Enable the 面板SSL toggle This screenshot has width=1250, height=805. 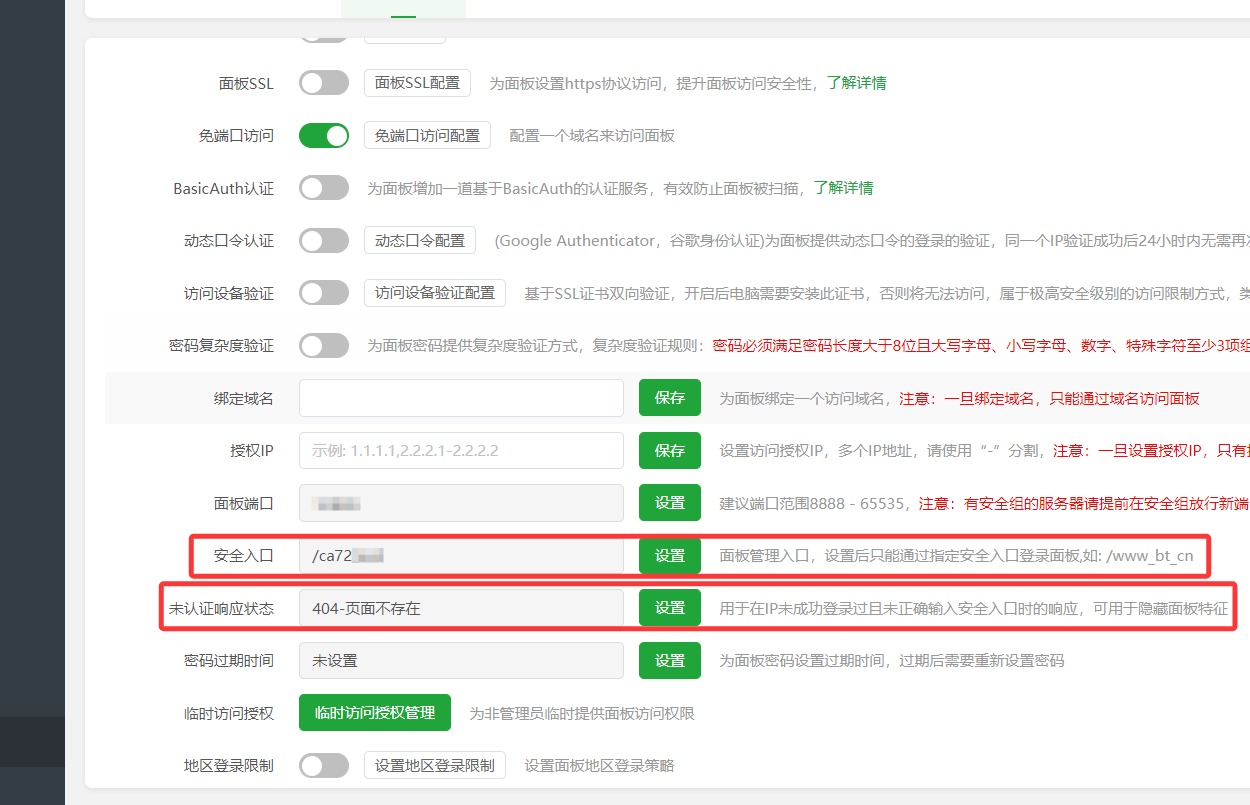323,83
